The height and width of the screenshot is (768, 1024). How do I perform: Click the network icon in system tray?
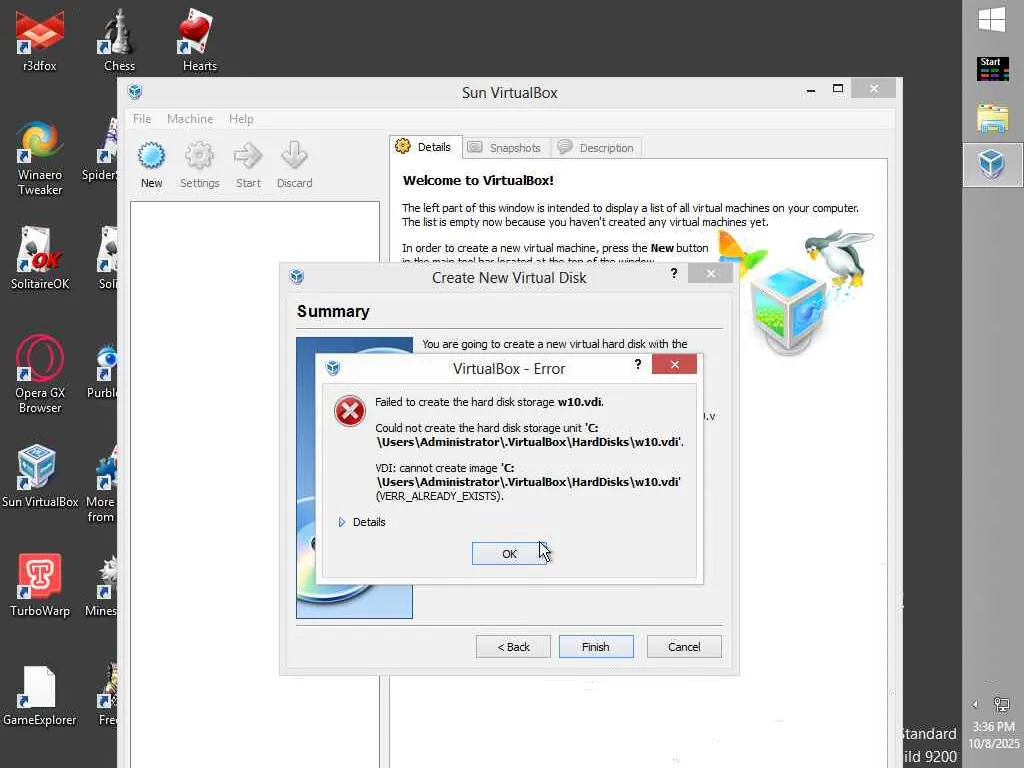1001,704
